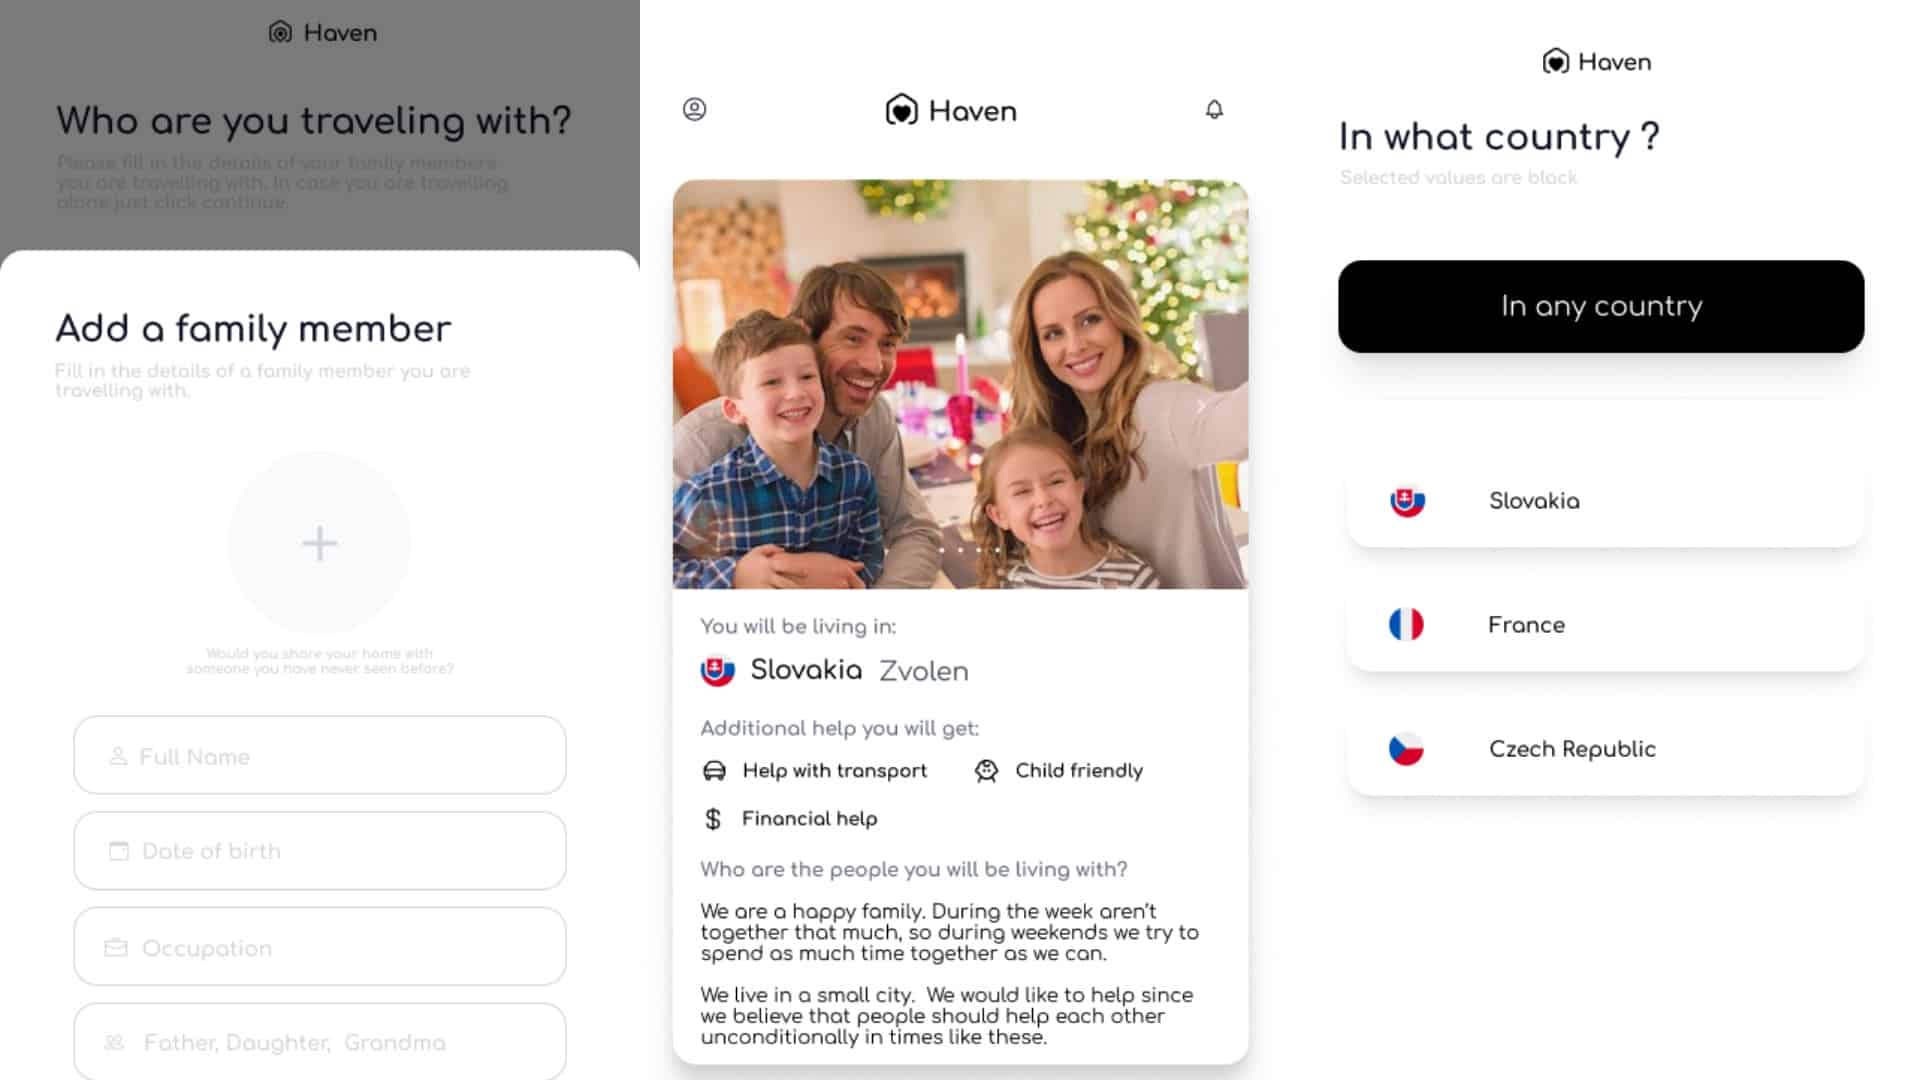Select the In any country button

pos(1601,306)
